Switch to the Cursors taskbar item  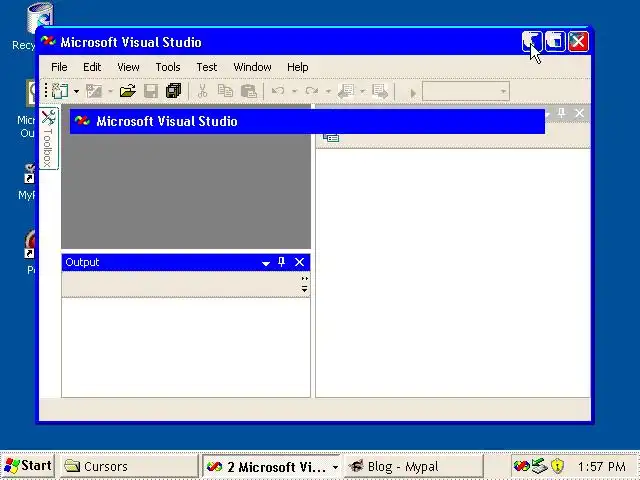(x=129, y=466)
